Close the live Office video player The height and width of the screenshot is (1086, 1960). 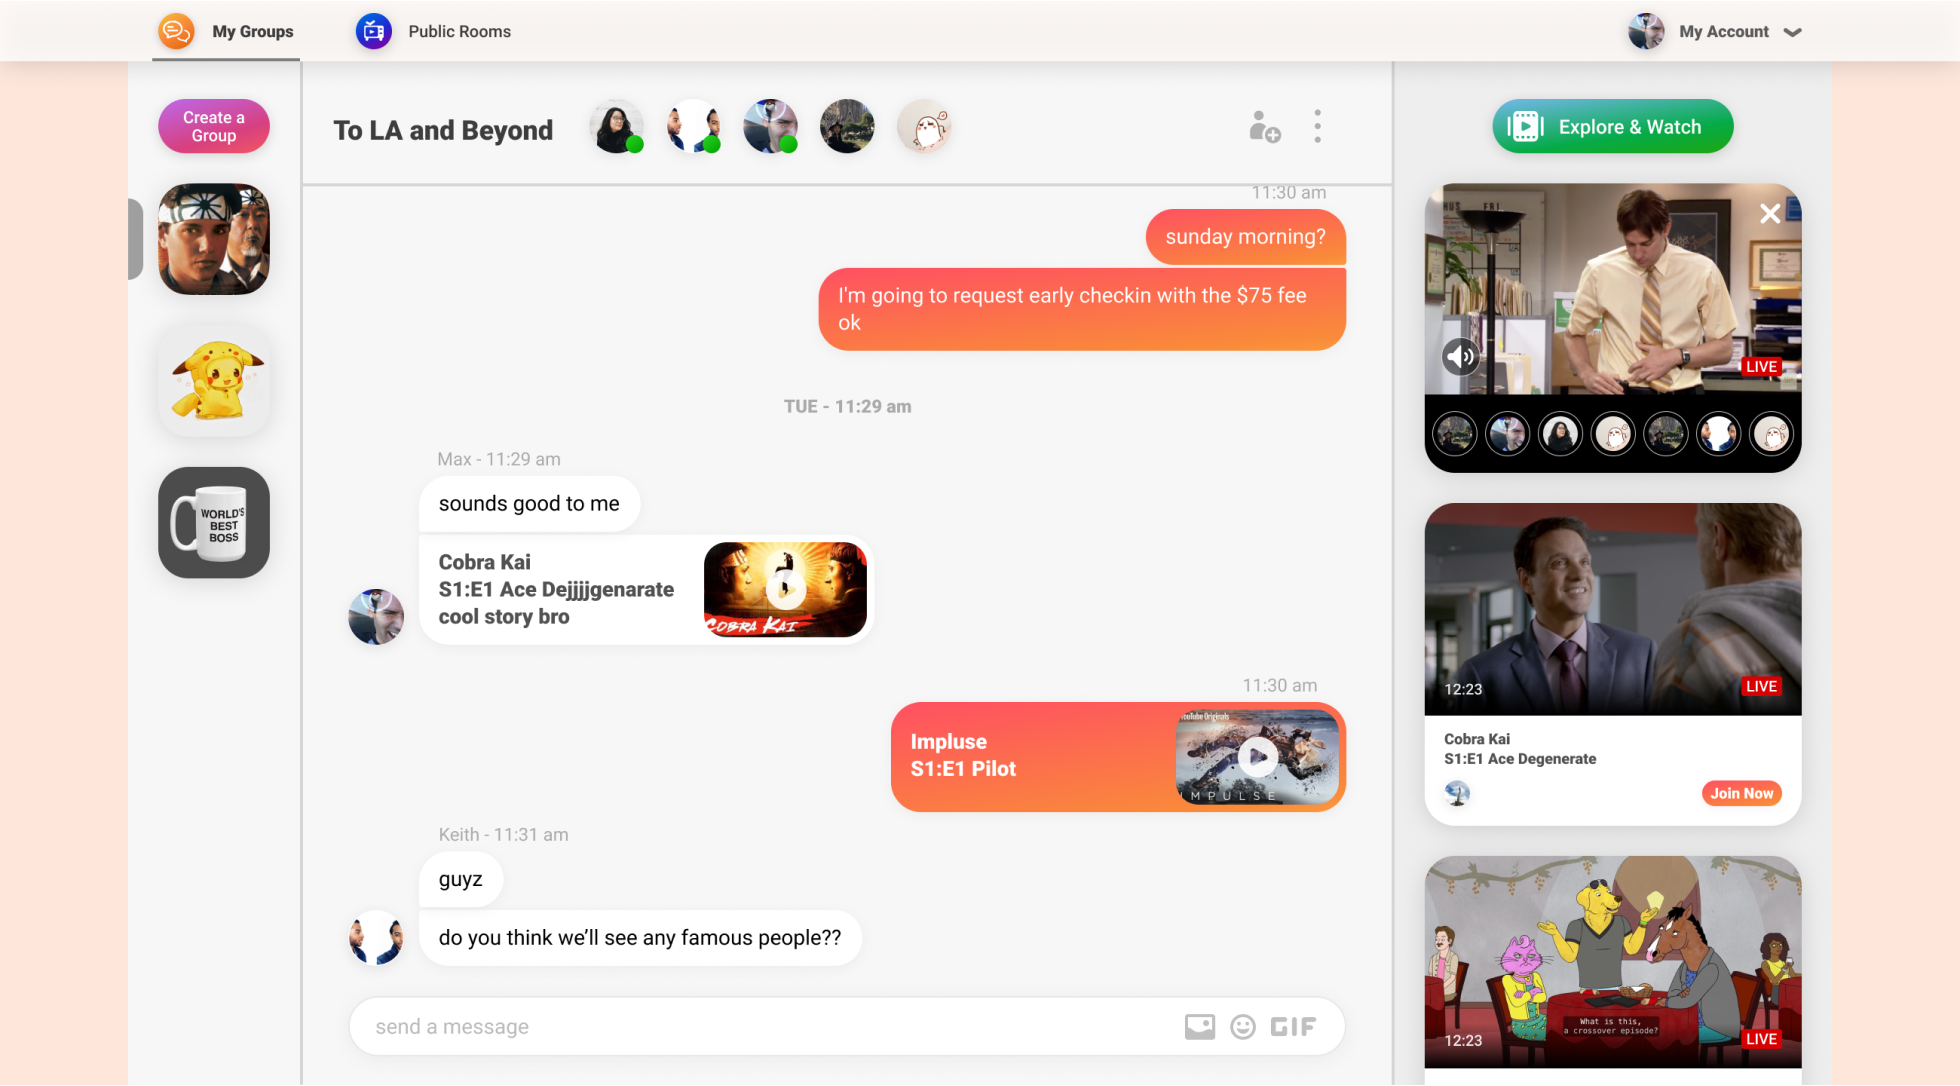(x=1769, y=213)
